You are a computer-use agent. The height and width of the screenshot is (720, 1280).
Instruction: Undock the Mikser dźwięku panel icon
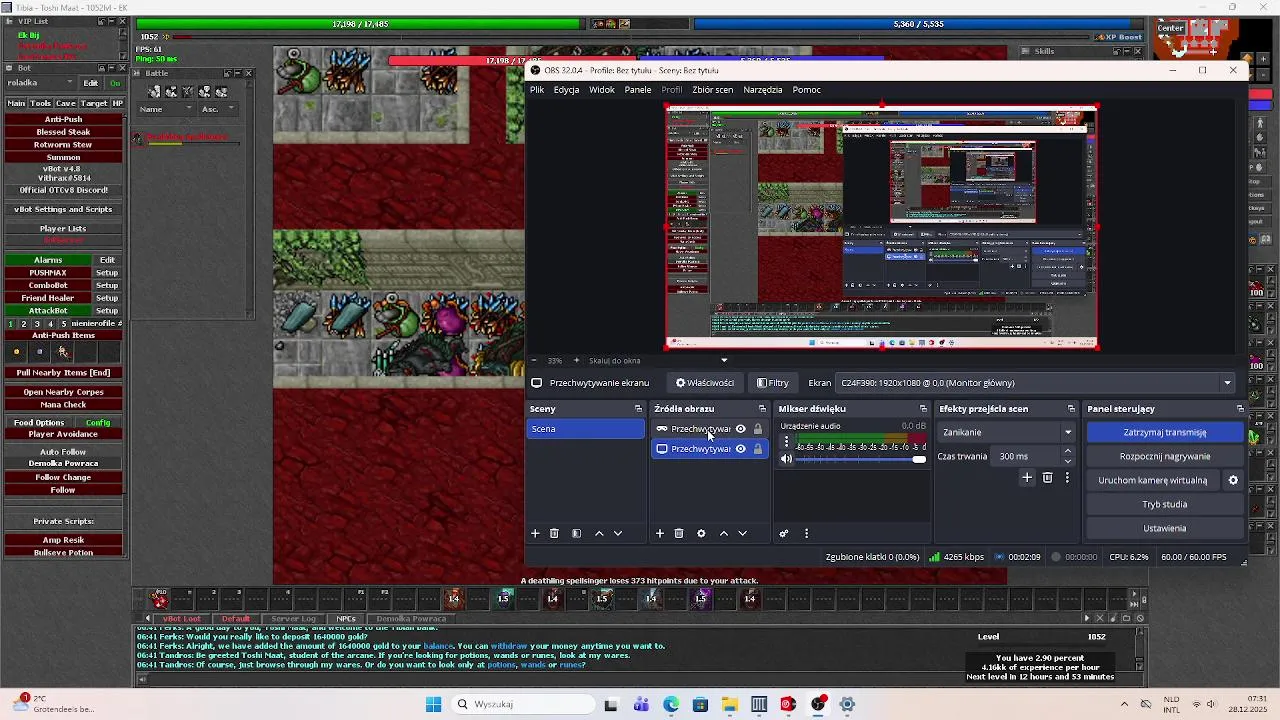pyautogui.click(x=923, y=409)
